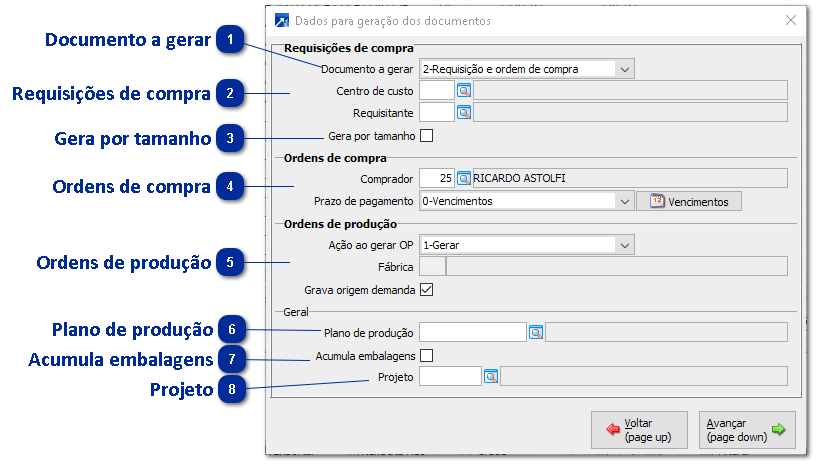Open lookup icon for Requisitante

pyautogui.click(x=464, y=113)
